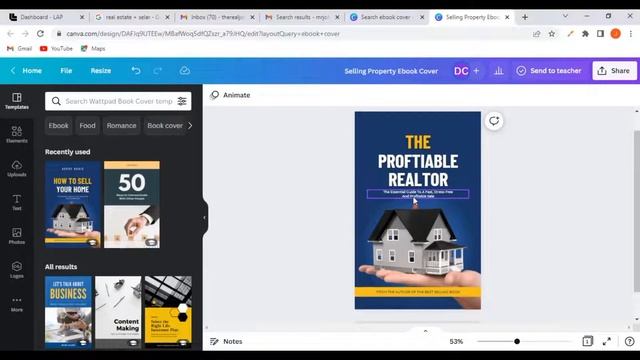The height and width of the screenshot is (360, 640).
Task: Click the Animate button
Action: (230, 95)
